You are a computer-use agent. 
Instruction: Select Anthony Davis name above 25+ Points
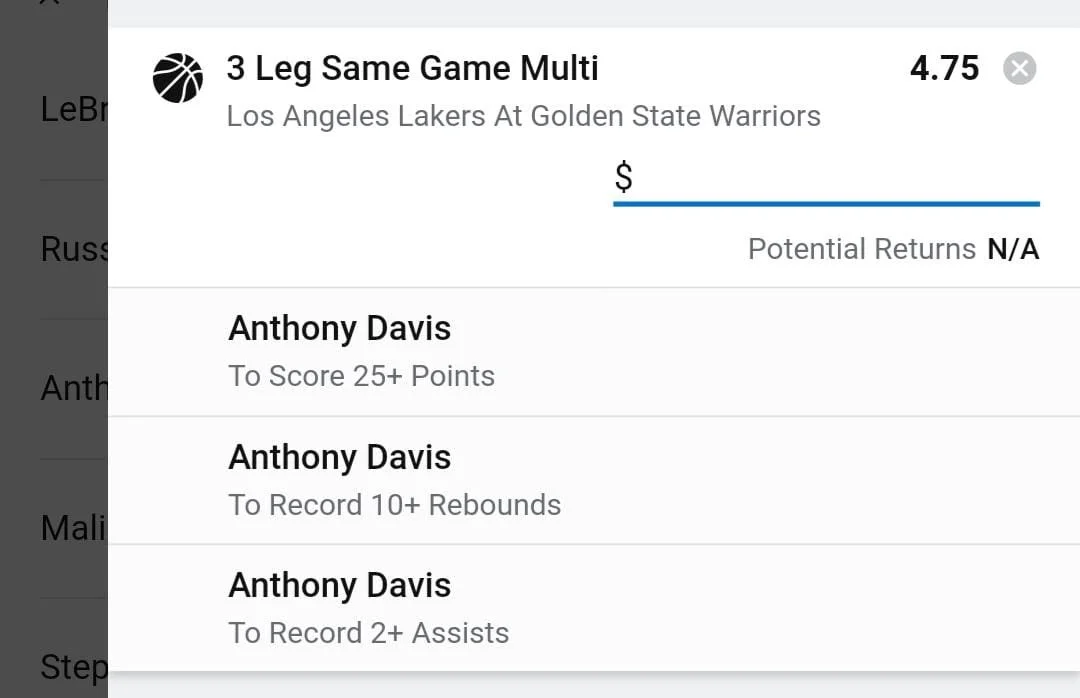339,329
